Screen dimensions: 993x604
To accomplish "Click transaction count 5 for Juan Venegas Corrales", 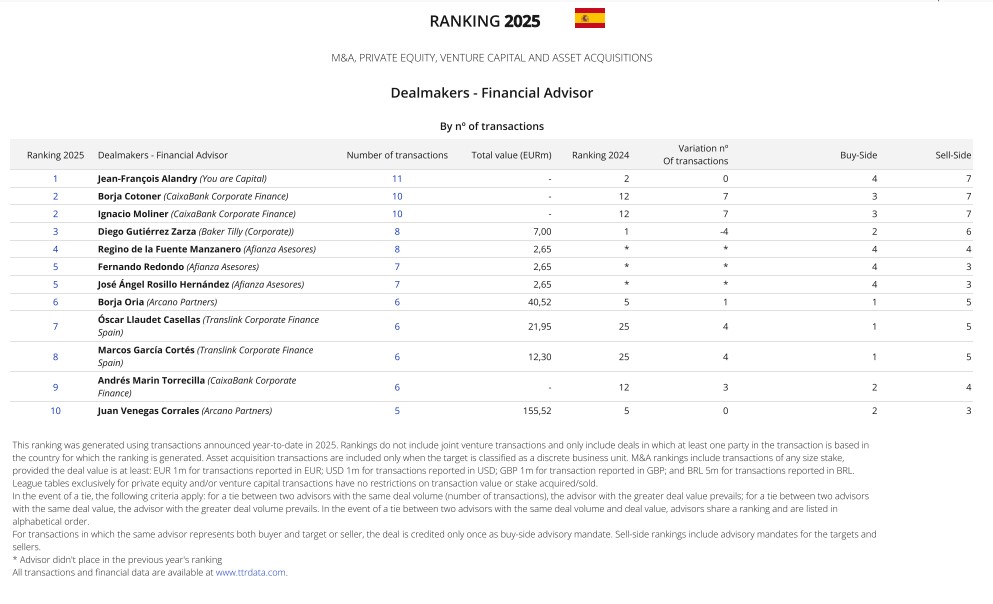I will click(x=397, y=411).
